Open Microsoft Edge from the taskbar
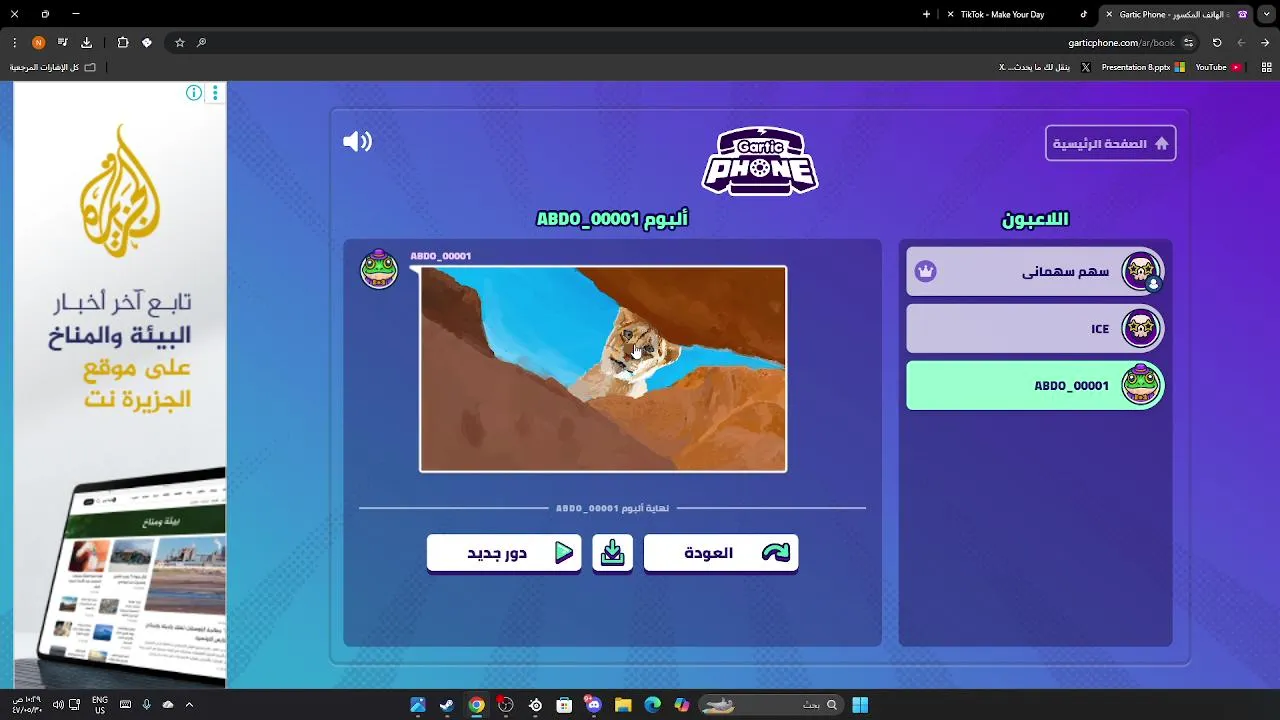The image size is (1280, 720). click(653, 705)
